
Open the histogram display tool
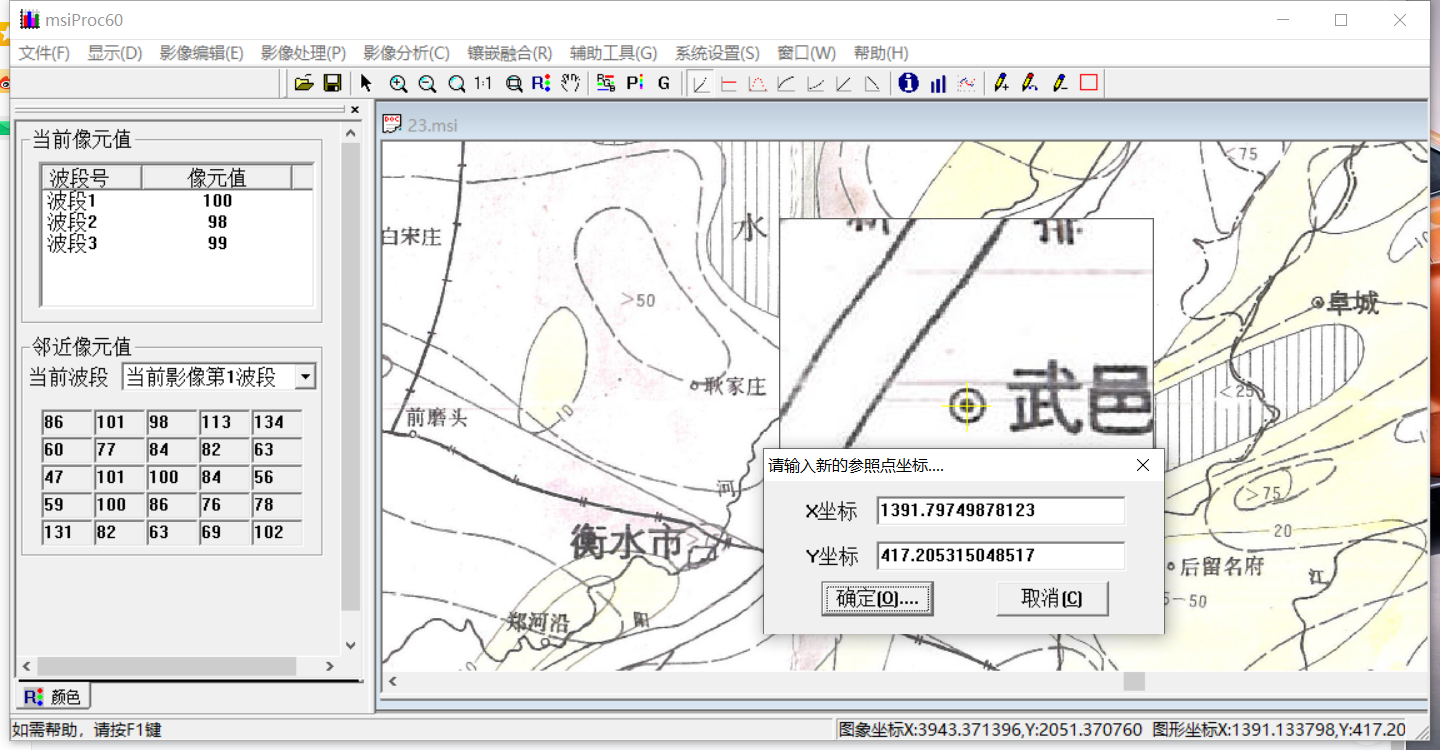pyautogui.click(x=937, y=83)
